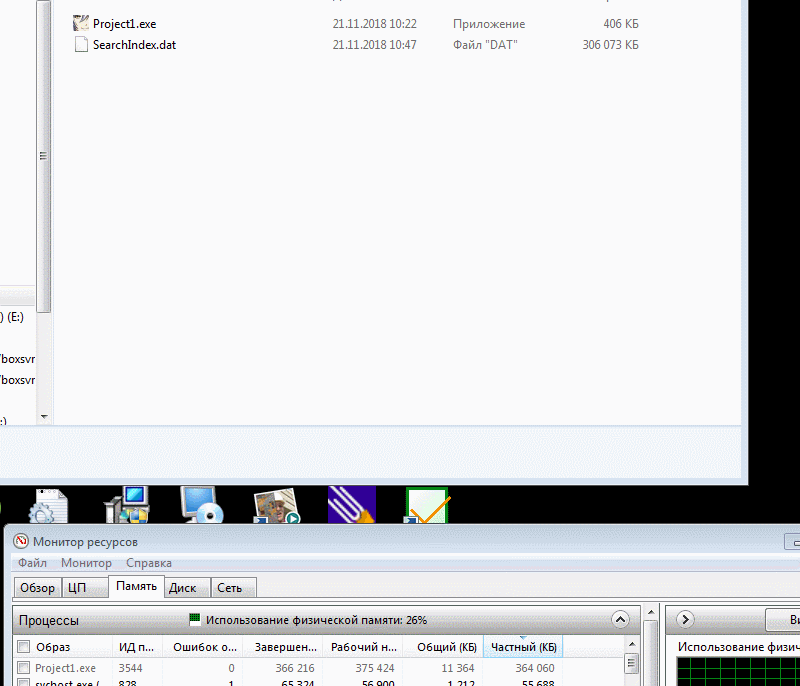Click working set value 375 424
Image resolution: width=800 pixels, height=686 pixels.
[375, 668]
